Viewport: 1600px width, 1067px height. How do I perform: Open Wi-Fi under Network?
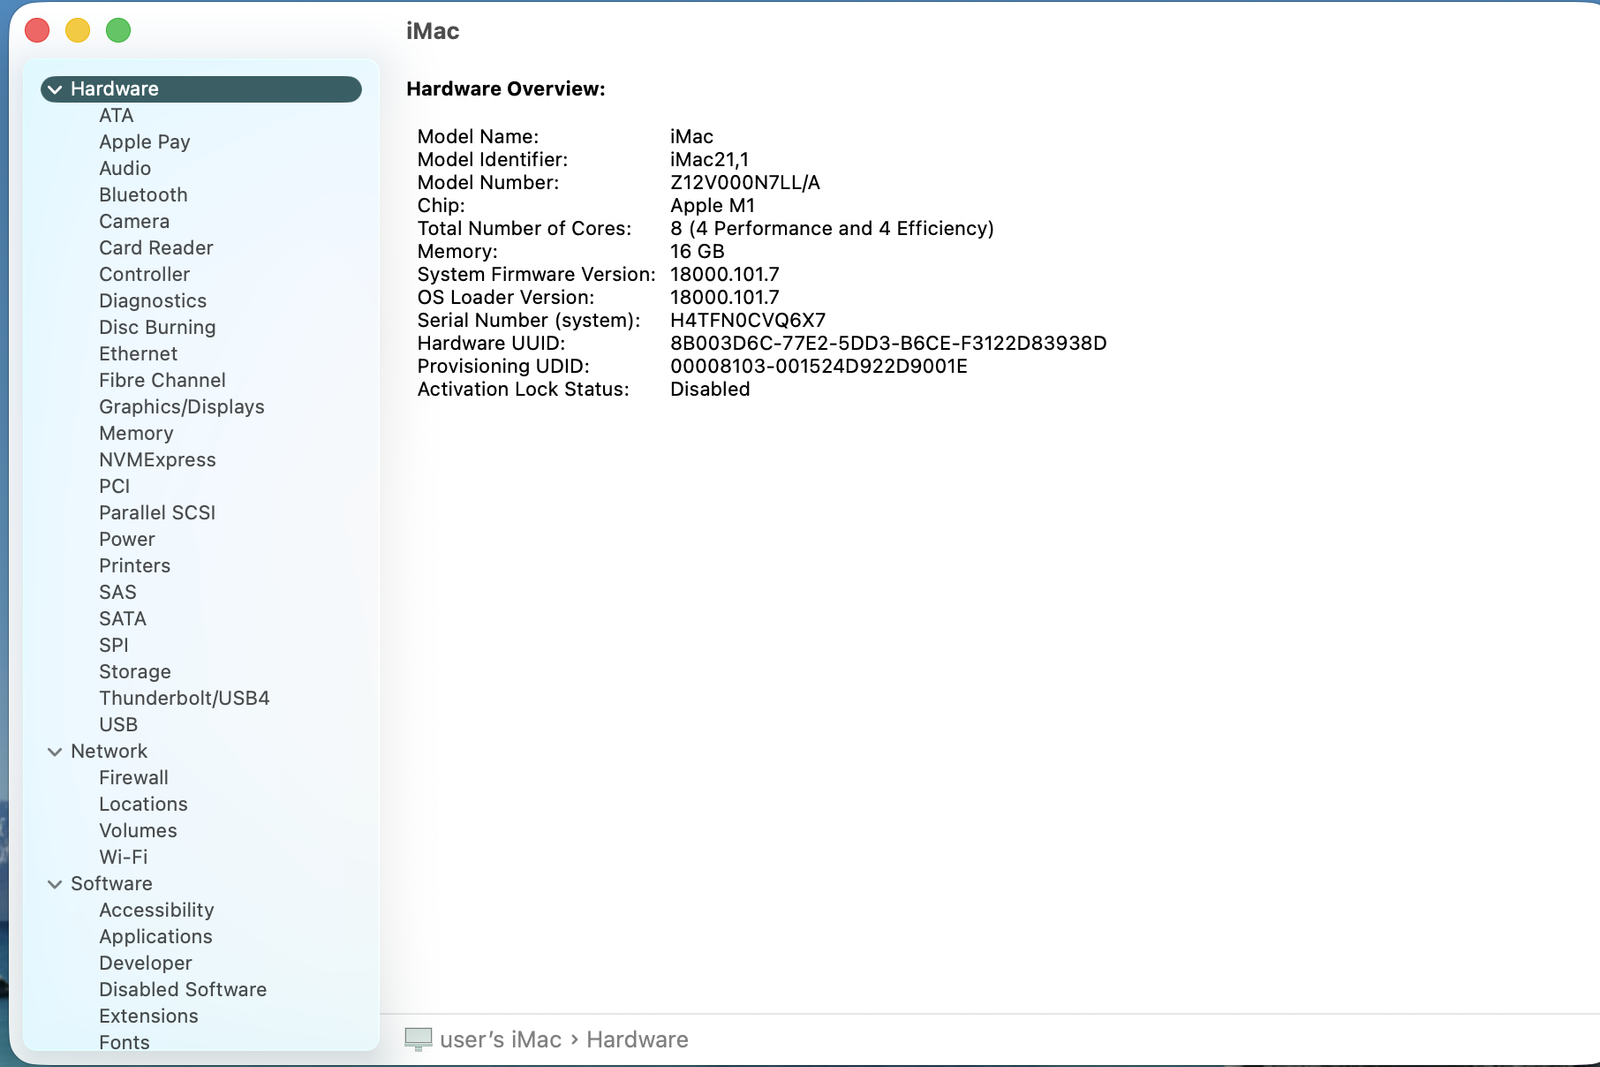coord(123,857)
